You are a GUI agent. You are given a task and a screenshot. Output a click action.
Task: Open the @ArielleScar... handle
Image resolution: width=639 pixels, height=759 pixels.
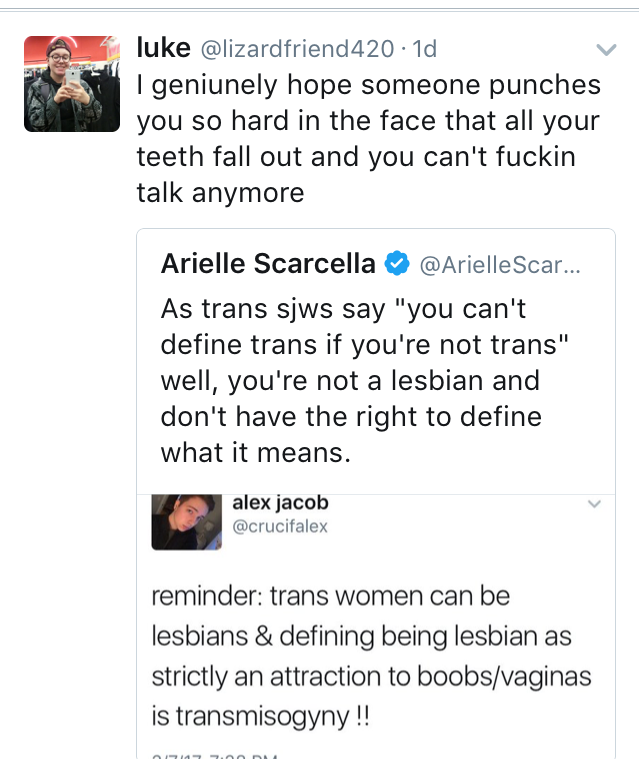497,264
